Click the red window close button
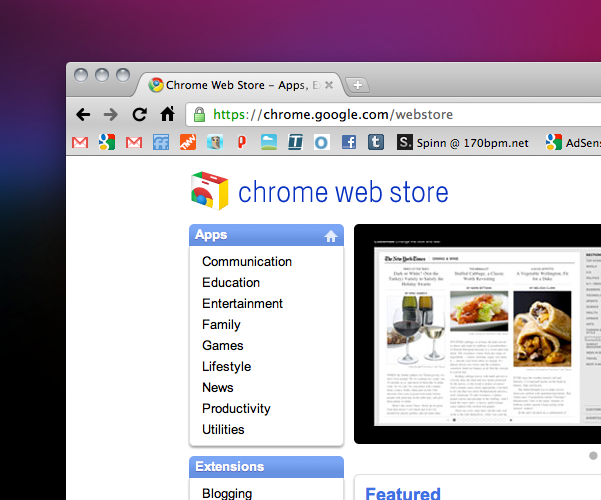The image size is (601, 500). 81,75
